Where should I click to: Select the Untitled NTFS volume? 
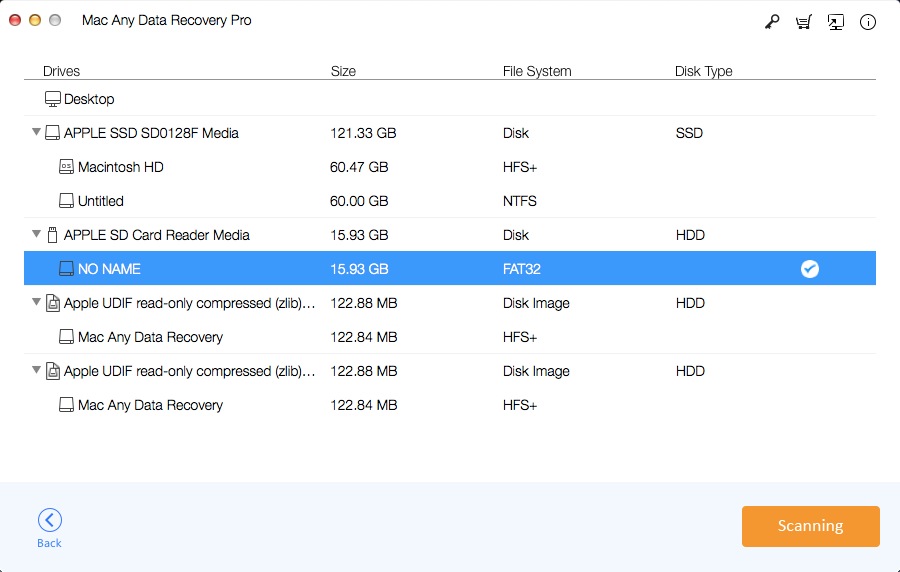click(x=101, y=201)
